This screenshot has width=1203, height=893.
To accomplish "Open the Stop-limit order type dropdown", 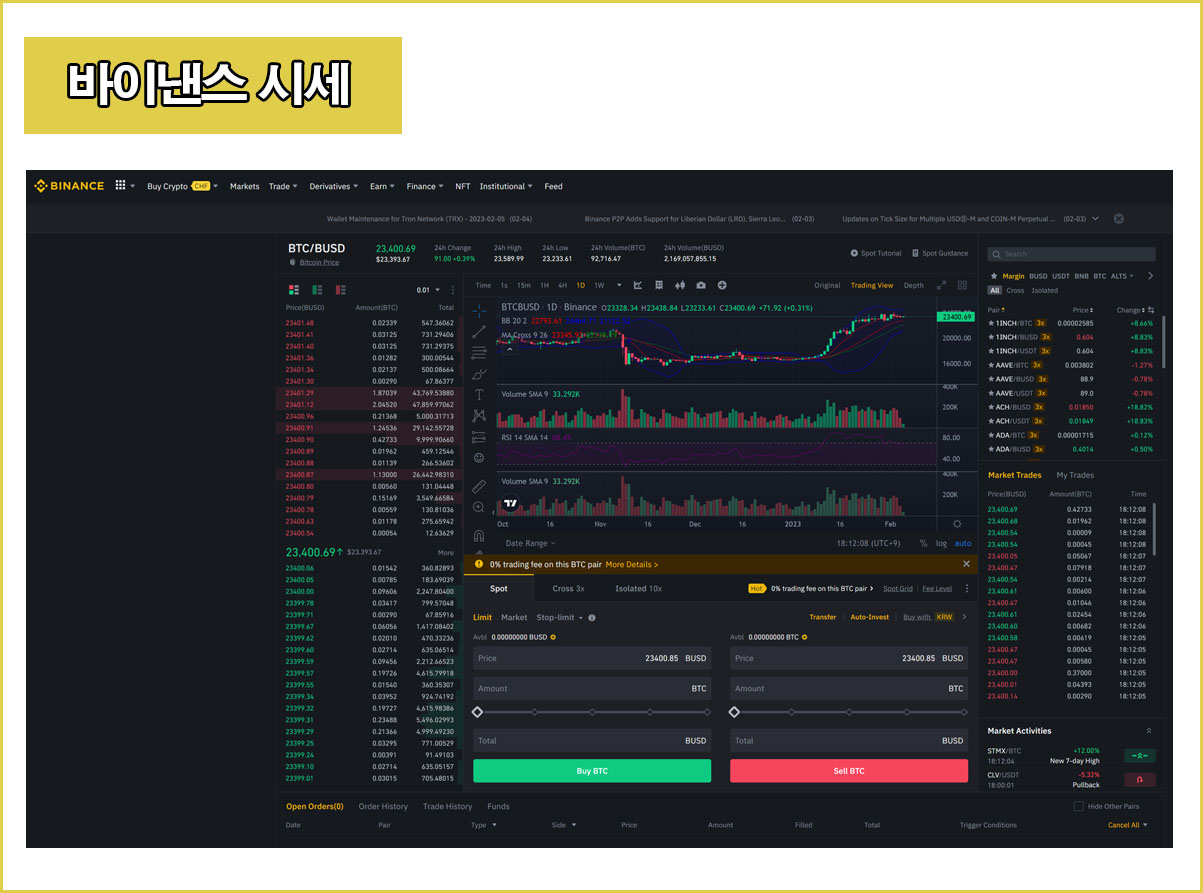I will point(560,618).
